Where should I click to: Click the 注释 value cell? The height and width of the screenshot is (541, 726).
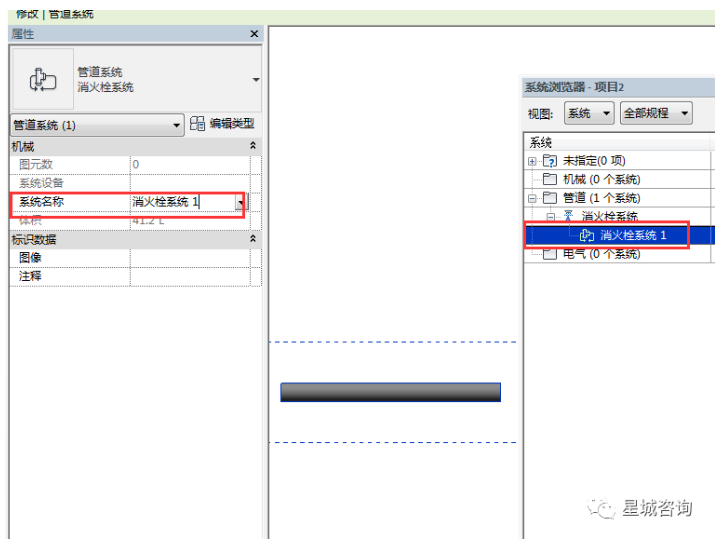click(x=190, y=277)
